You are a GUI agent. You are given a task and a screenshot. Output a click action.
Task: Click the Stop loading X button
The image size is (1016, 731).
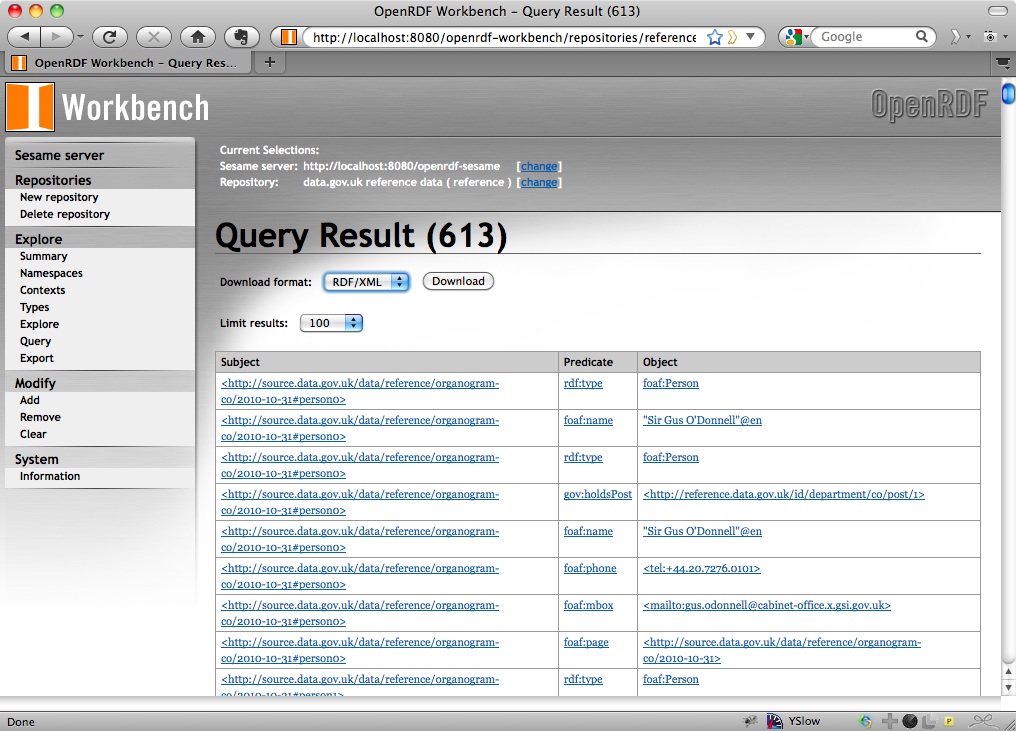click(154, 37)
